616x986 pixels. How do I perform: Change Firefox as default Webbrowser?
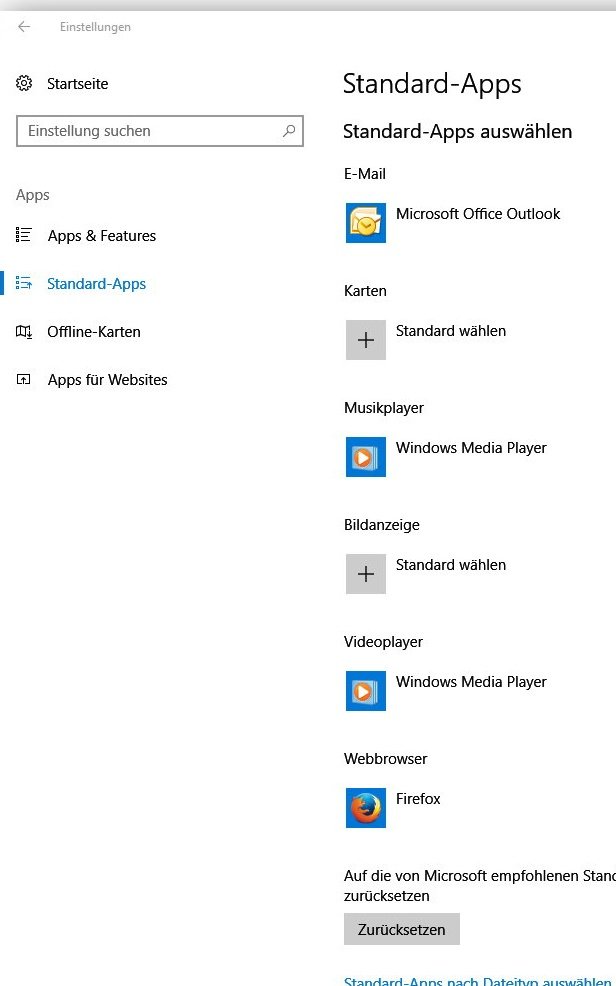[418, 799]
